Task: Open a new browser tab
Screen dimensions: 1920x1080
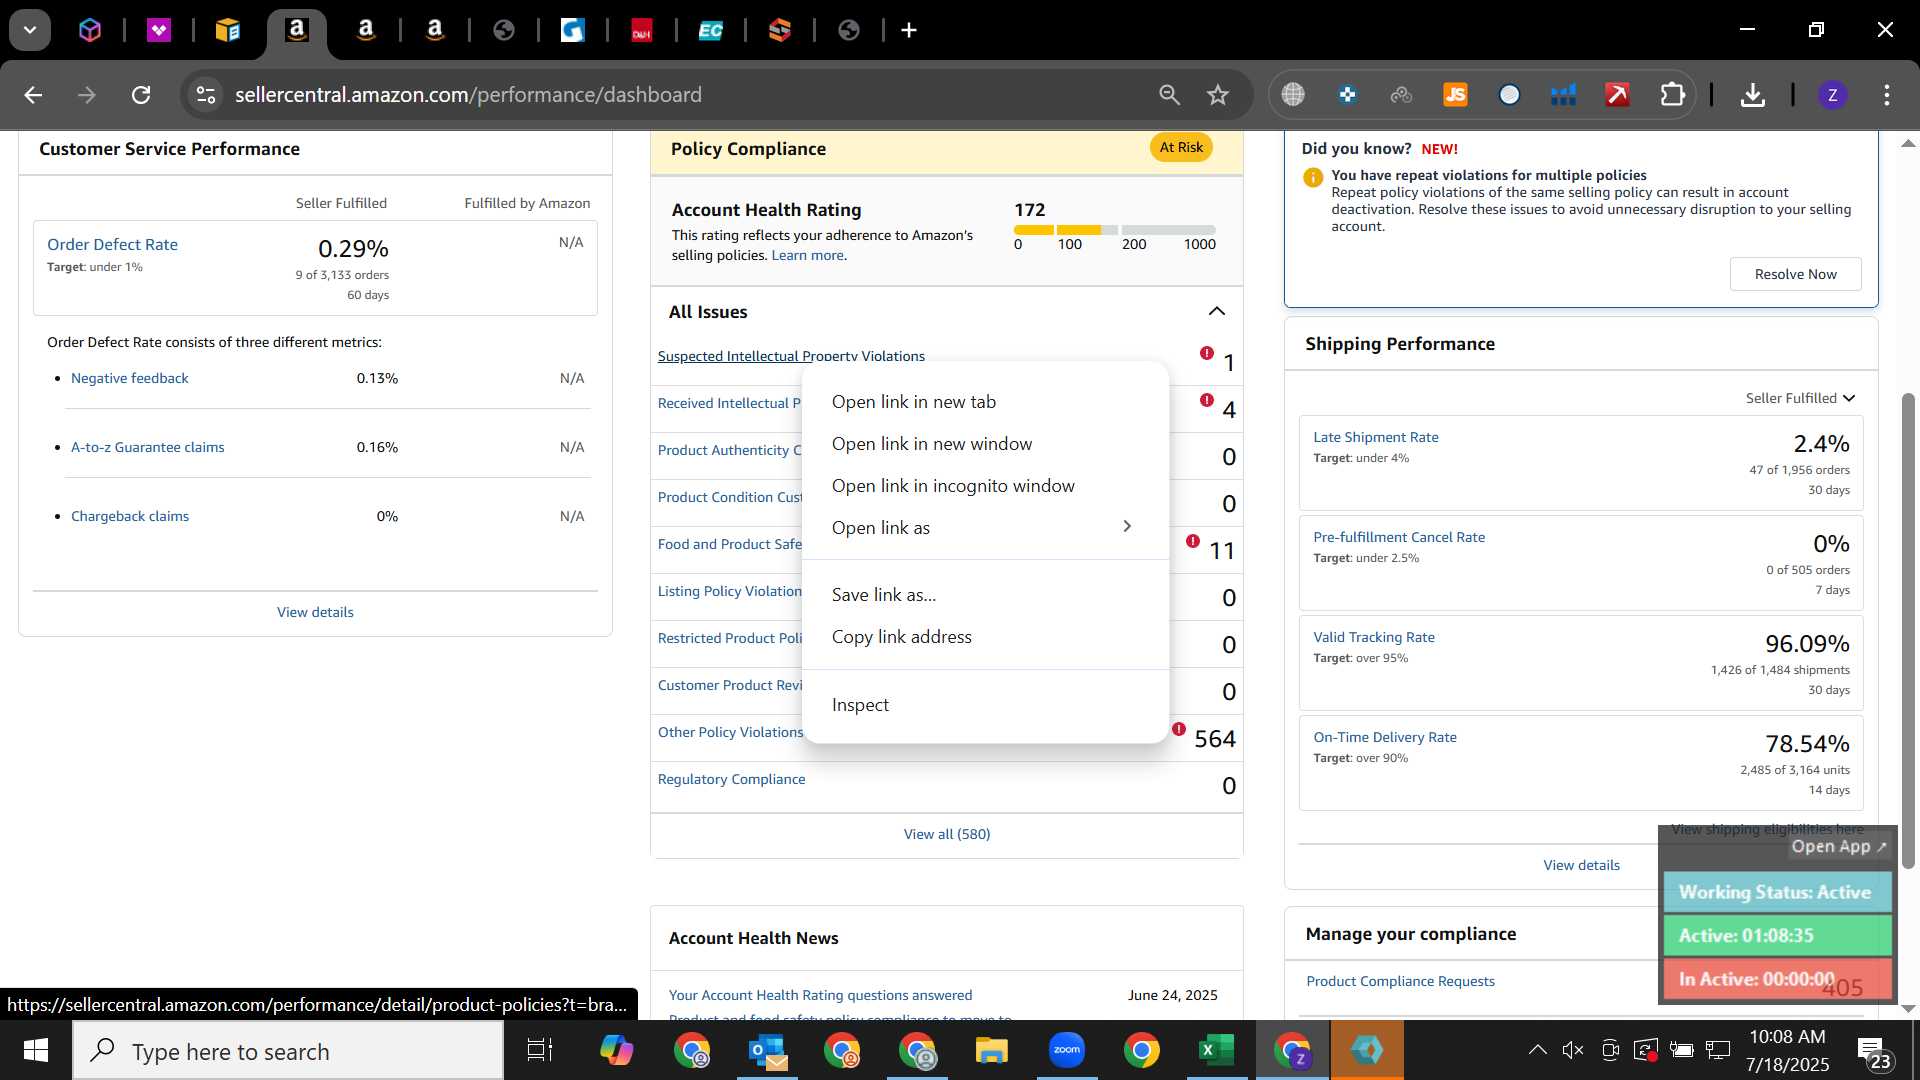Action: (x=909, y=30)
